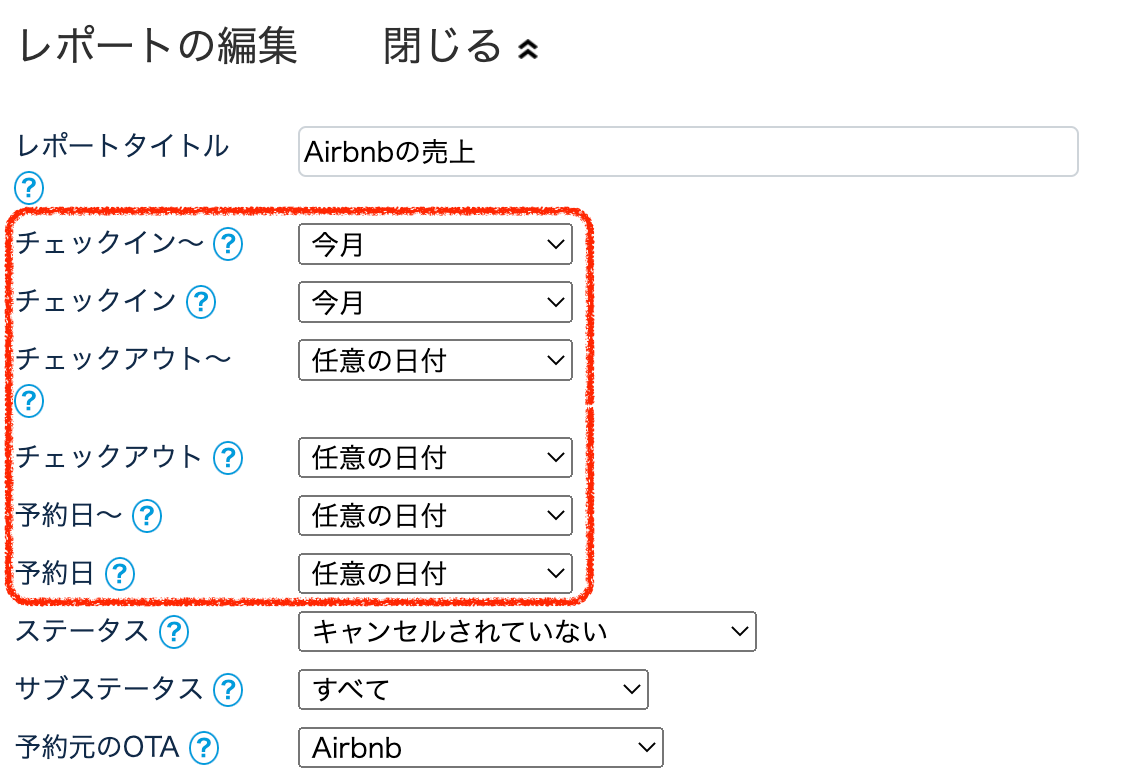Click help icon below チェックアウト〜 label
This screenshot has width=1124, height=776.
tap(29, 400)
